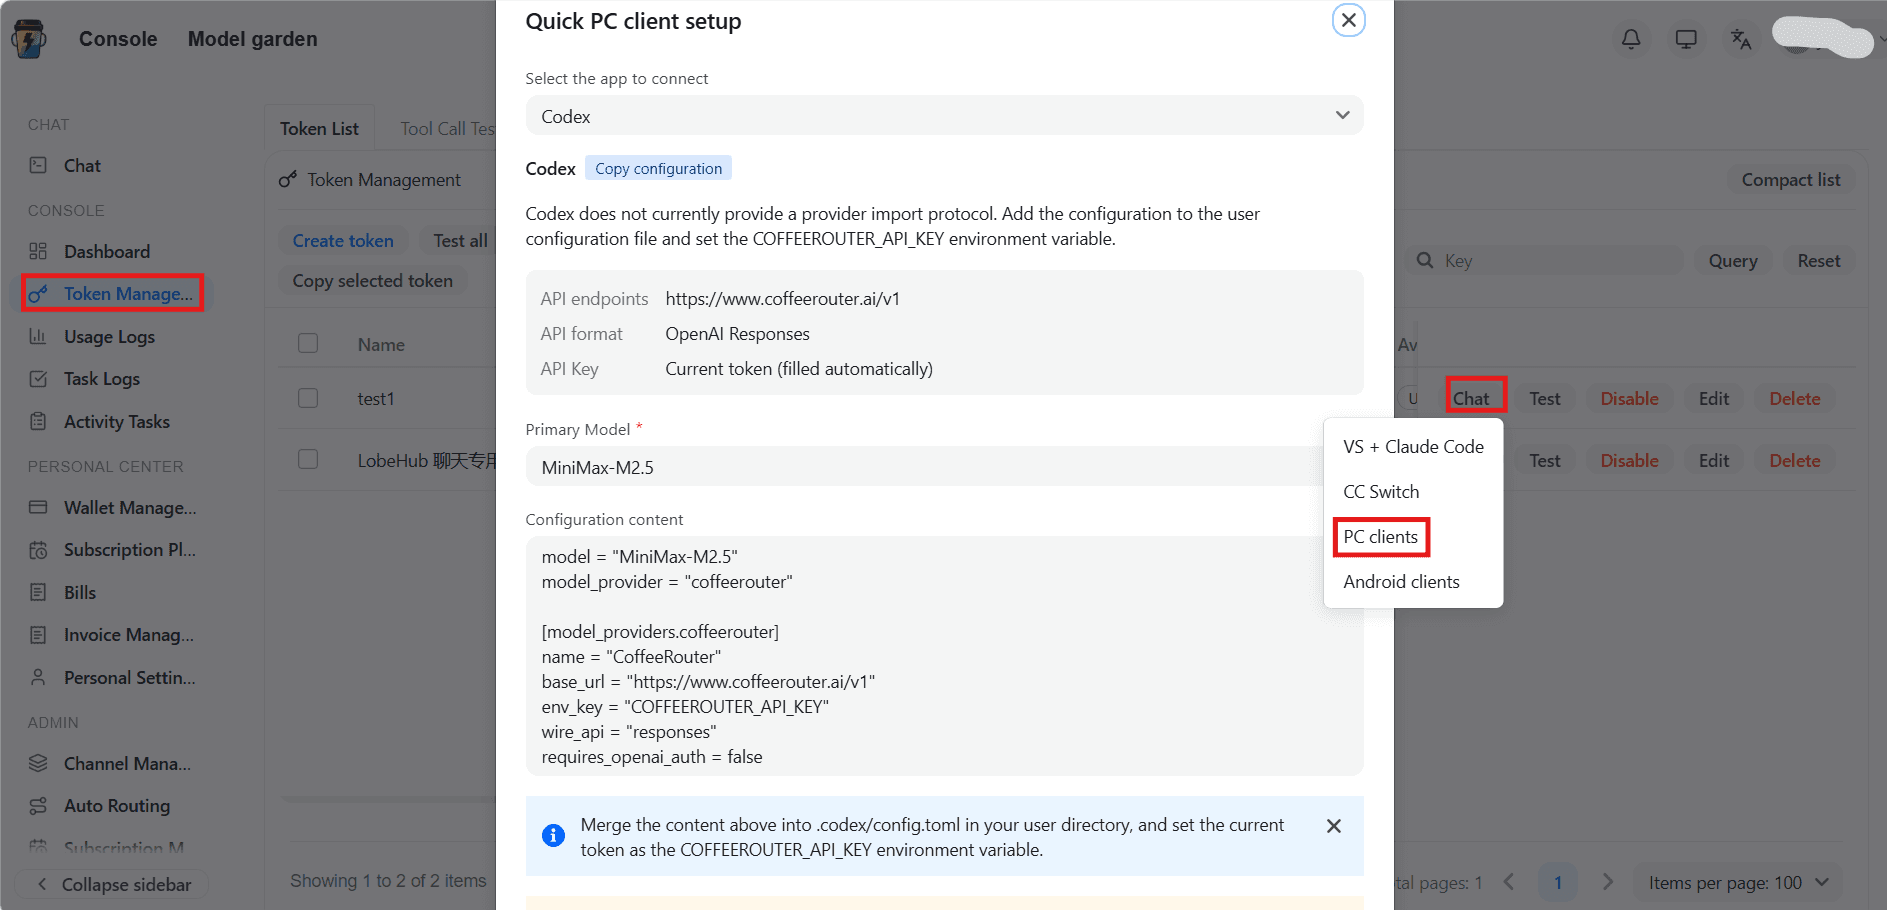Click the Invoice Management icon

tap(38, 635)
